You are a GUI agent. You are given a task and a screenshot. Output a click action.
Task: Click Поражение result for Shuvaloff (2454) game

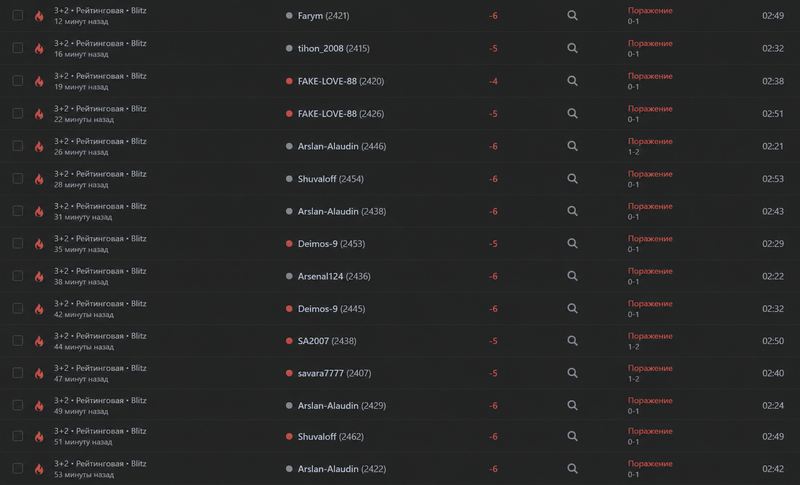[x=650, y=174]
